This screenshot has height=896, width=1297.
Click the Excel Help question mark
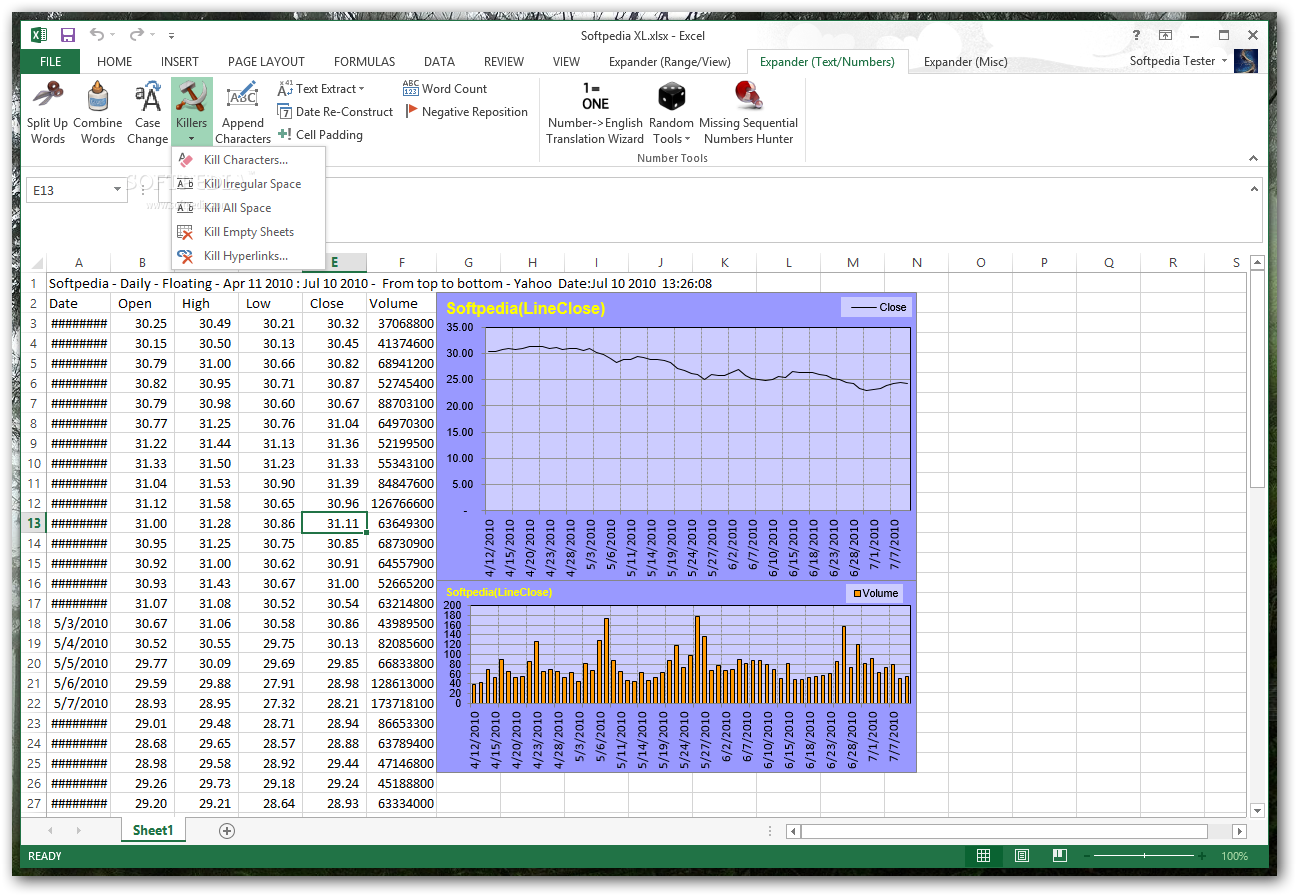[1136, 35]
